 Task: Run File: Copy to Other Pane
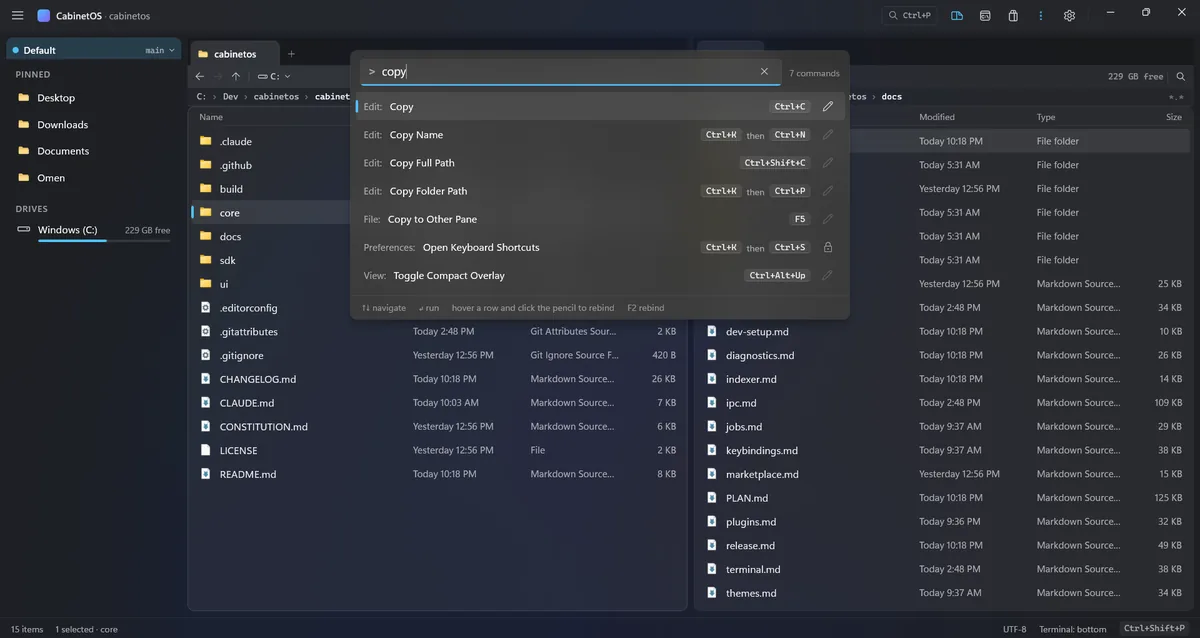pyautogui.click(x=600, y=219)
